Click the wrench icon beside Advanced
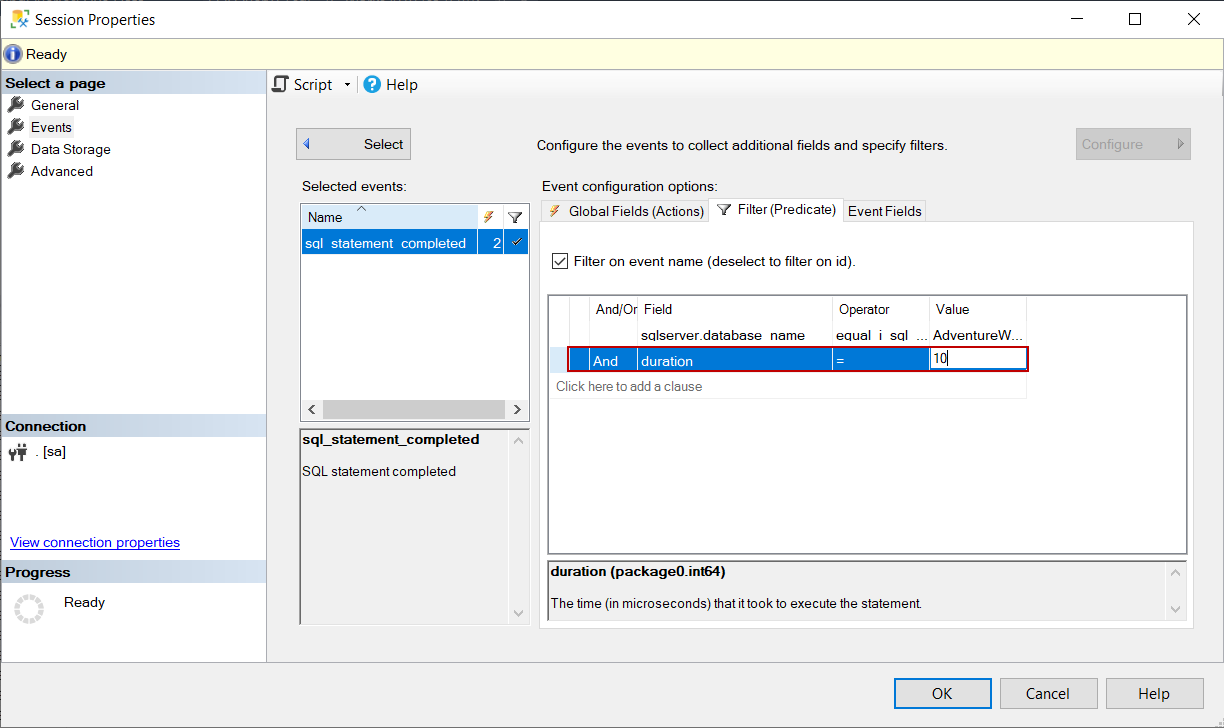The image size is (1224, 728). [x=16, y=171]
